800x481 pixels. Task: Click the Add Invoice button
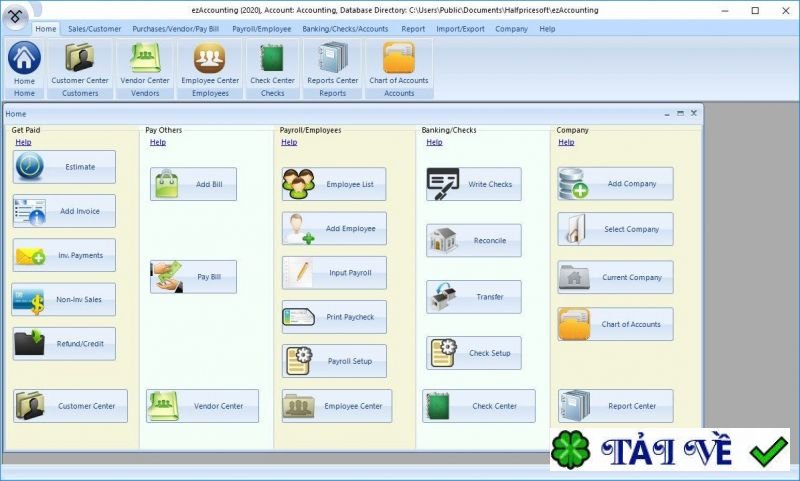point(64,211)
